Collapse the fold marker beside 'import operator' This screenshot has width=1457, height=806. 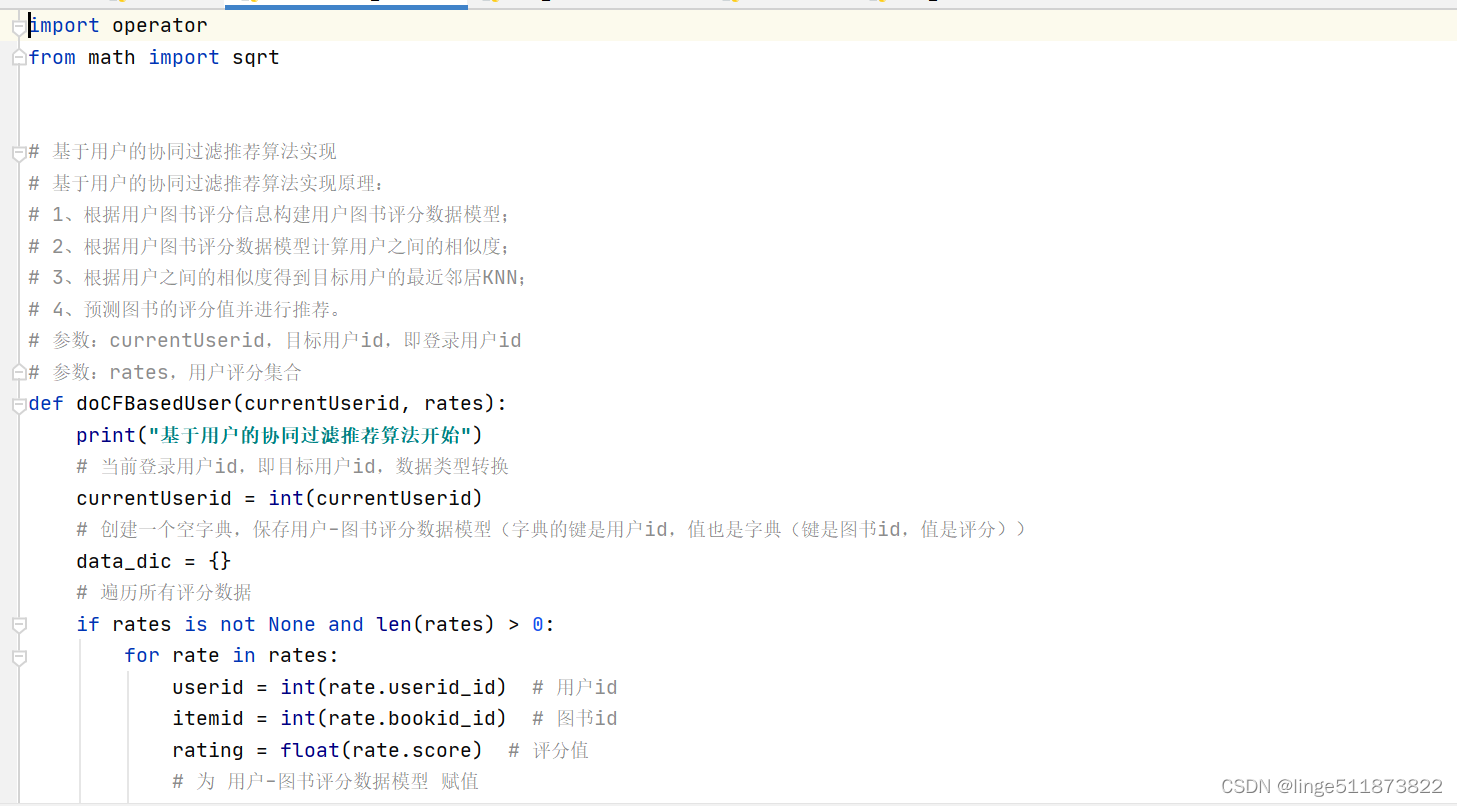pyautogui.click(x=19, y=27)
